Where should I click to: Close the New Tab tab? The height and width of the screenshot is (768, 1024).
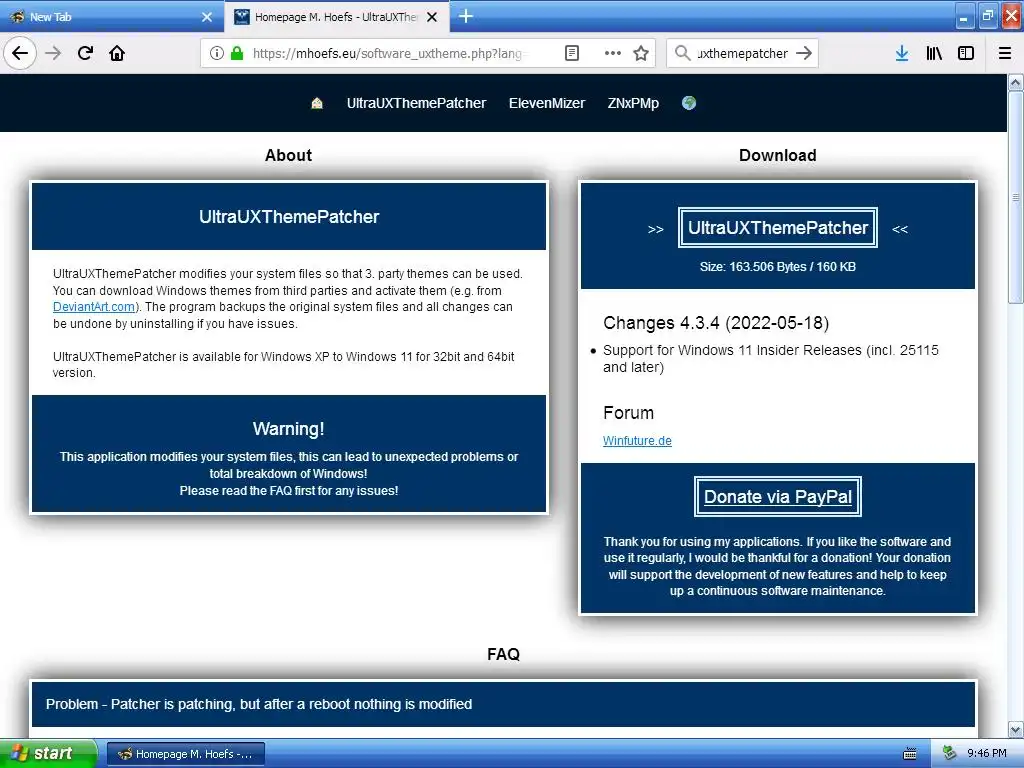point(207,17)
